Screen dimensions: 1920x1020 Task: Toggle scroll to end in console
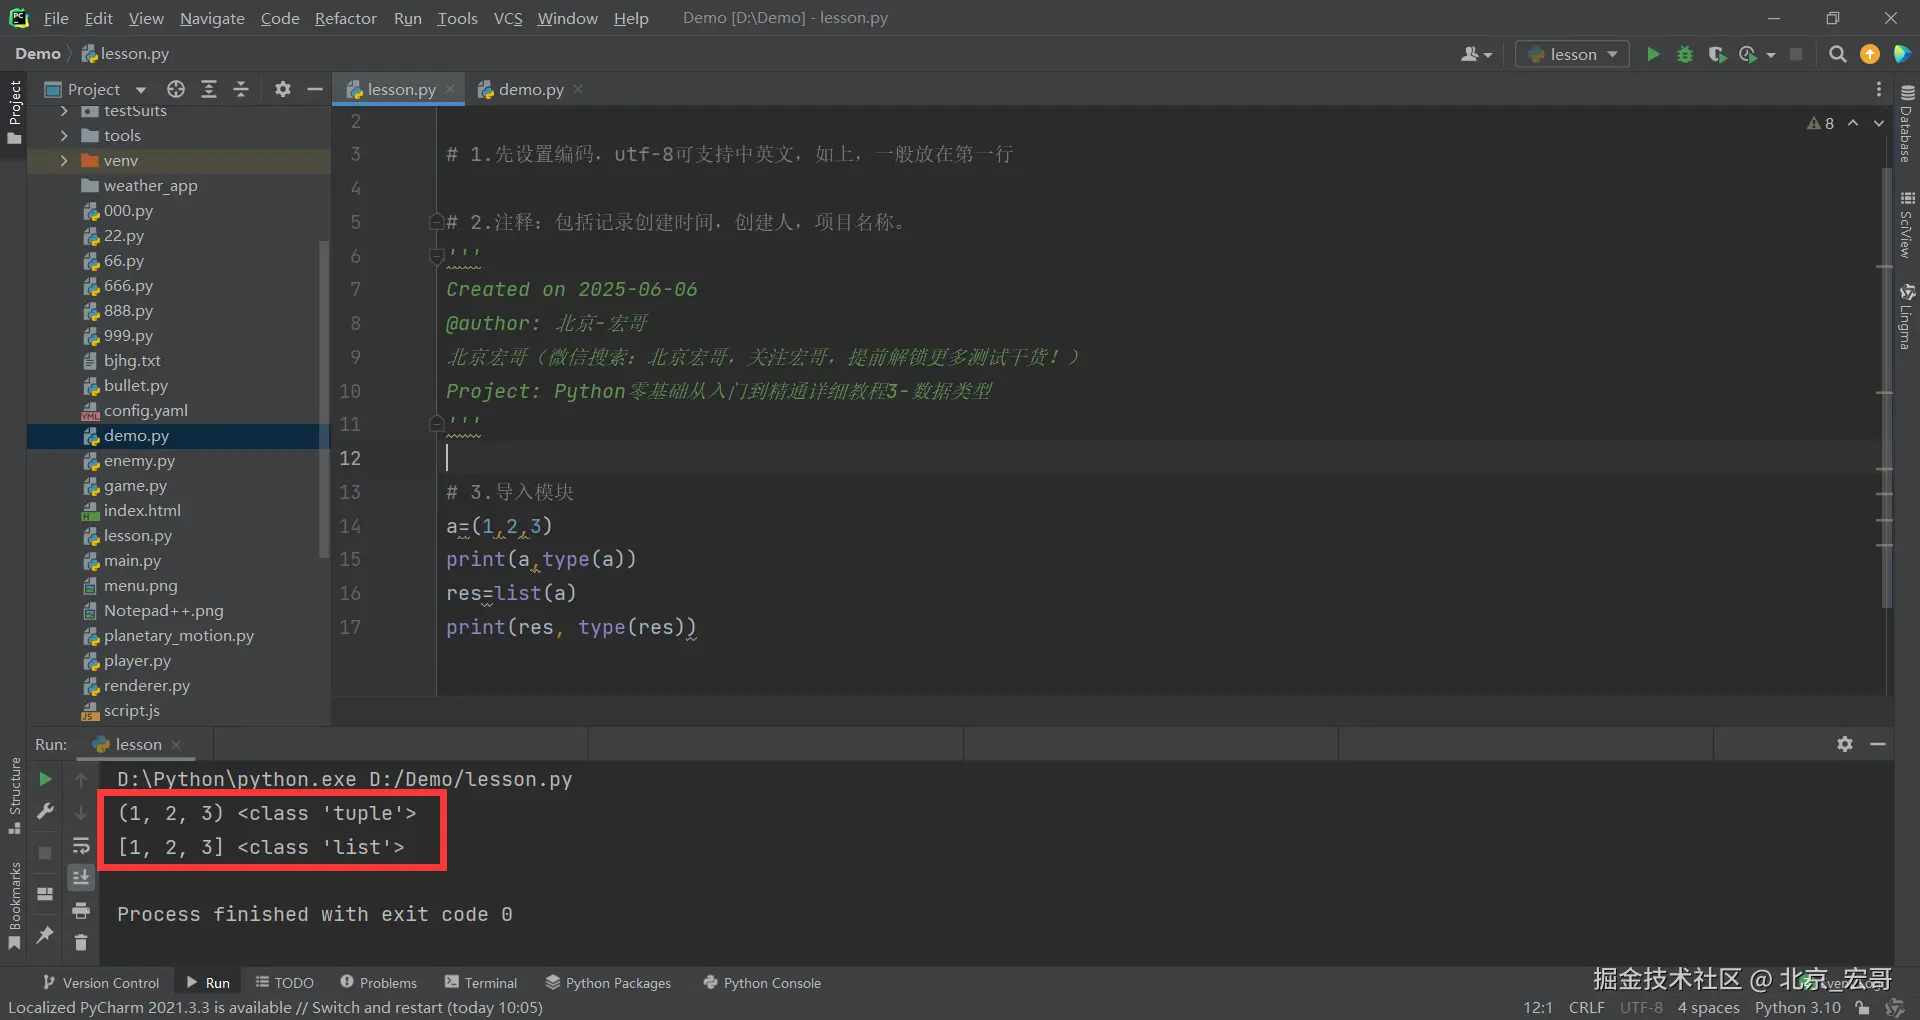click(81, 877)
